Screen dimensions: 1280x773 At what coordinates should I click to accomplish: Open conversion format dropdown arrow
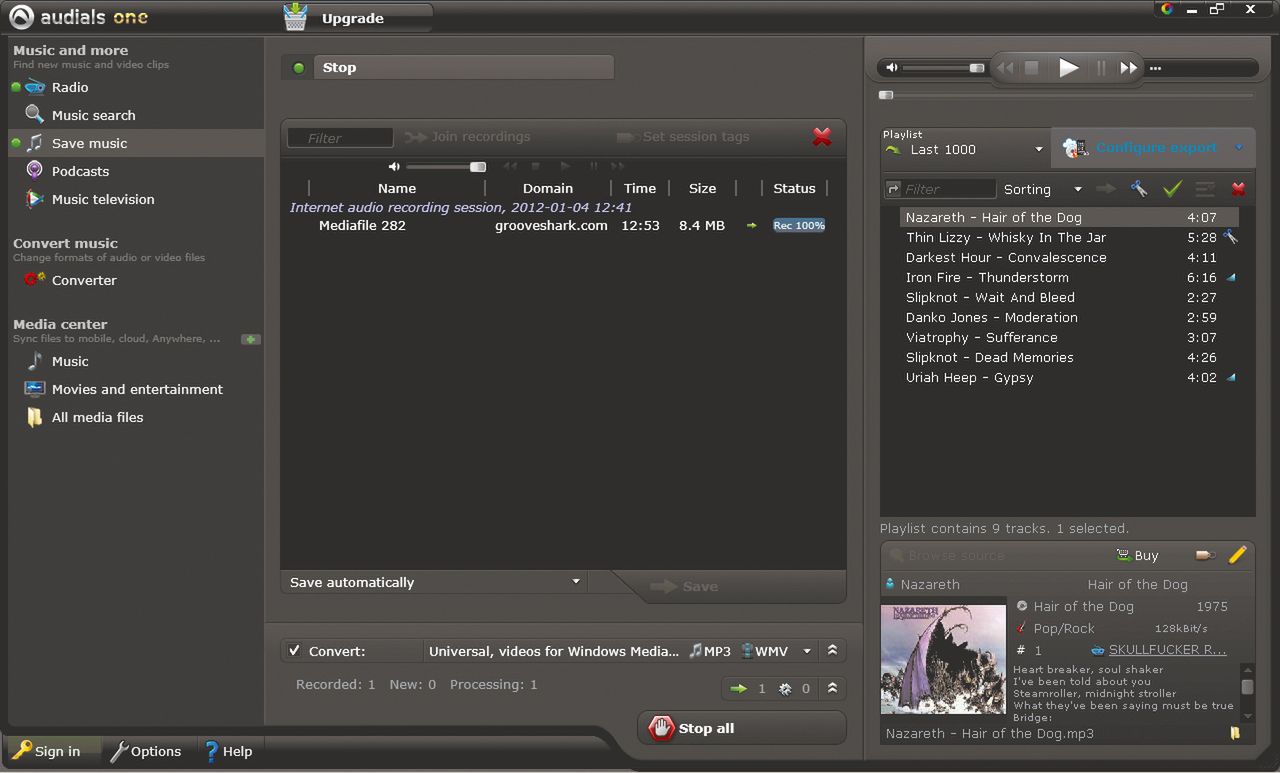(x=807, y=651)
